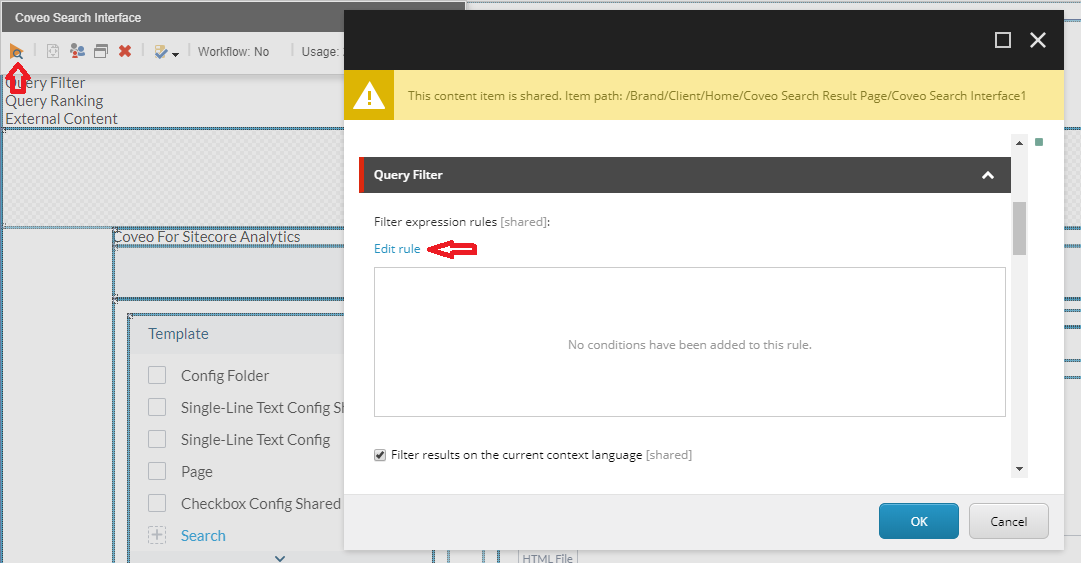Click the red X delete icon in toolbar
This screenshot has height=563, width=1081.
[125, 51]
